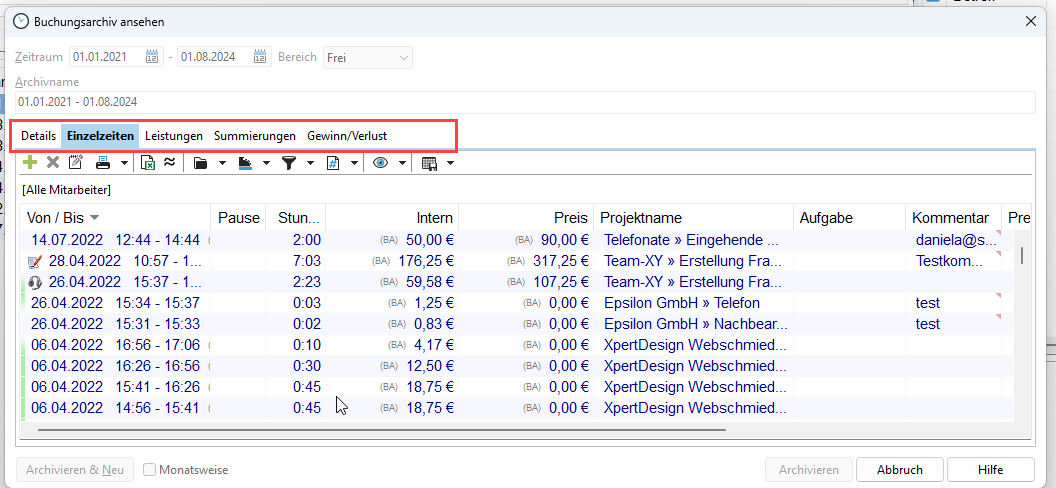1056x488 pixels.
Task: Click the Hilfe button
Action: pyautogui.click(x=990, y=470)
